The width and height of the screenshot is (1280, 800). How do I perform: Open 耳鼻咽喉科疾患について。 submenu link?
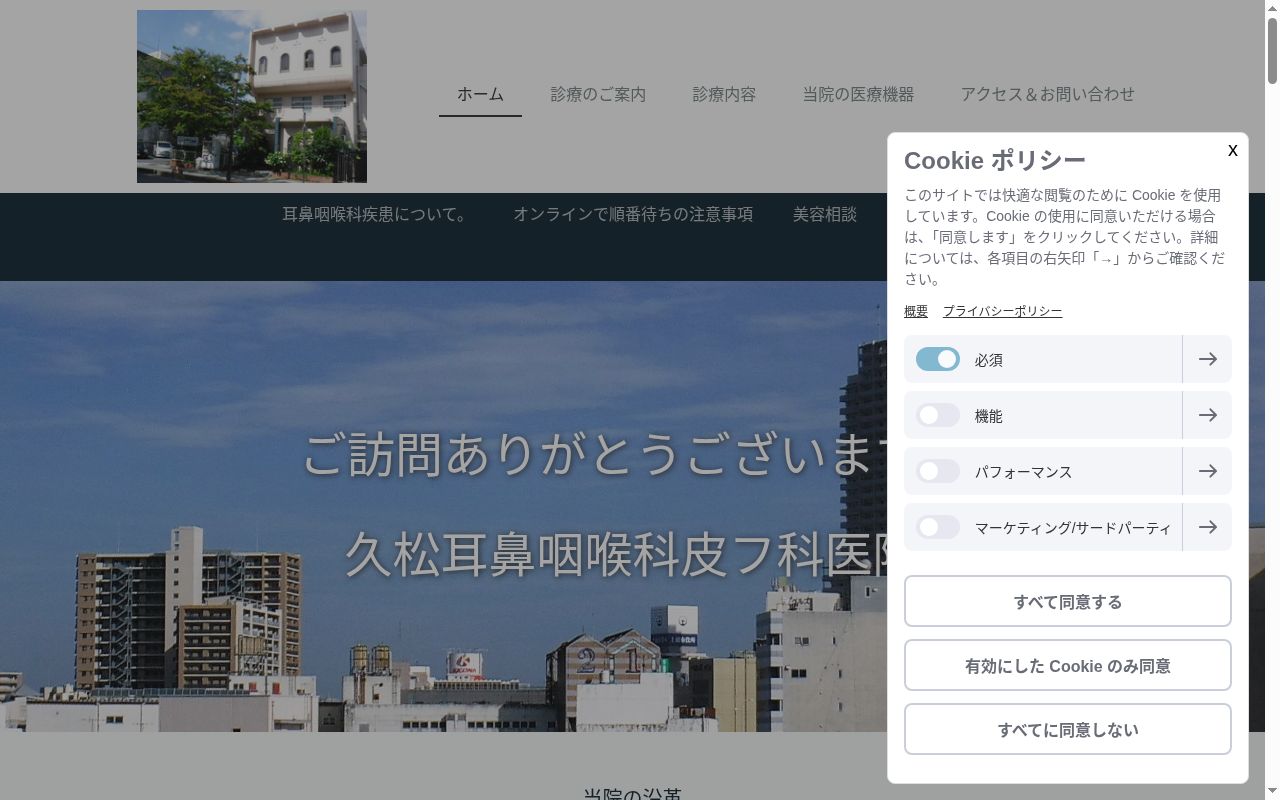378,214
